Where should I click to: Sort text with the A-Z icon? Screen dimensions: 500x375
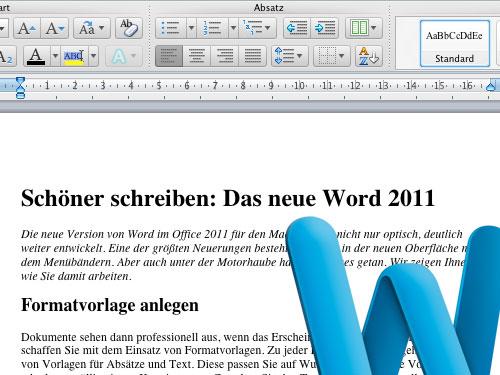tap(369, 56)
